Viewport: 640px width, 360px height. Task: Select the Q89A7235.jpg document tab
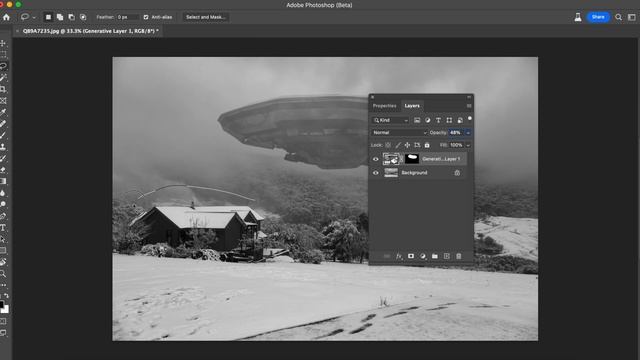[91, 31]
